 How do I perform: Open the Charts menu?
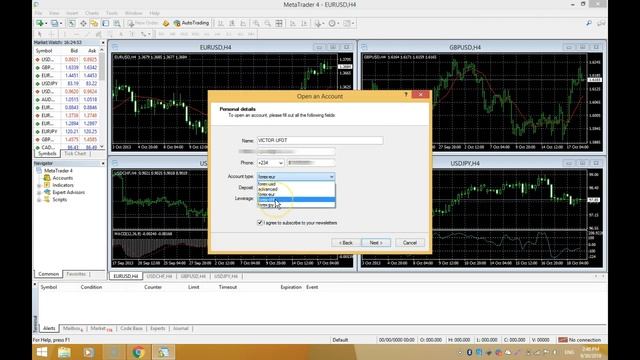(x=92, y=13)
